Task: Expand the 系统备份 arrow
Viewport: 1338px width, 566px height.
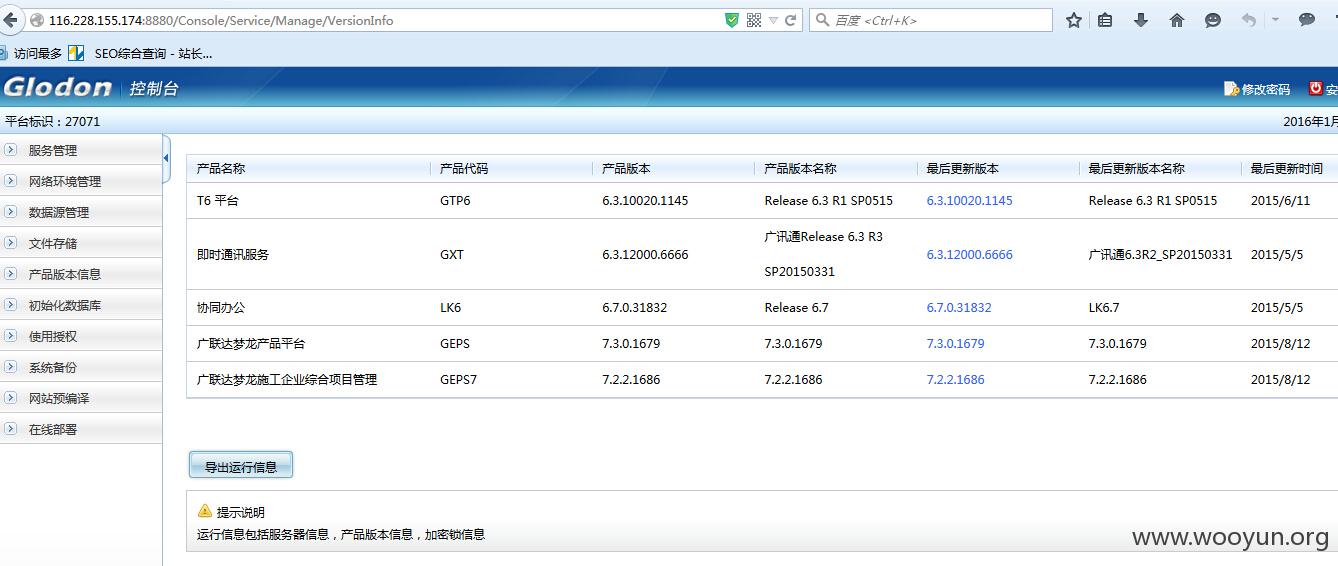Action: (x=11, y=367)
